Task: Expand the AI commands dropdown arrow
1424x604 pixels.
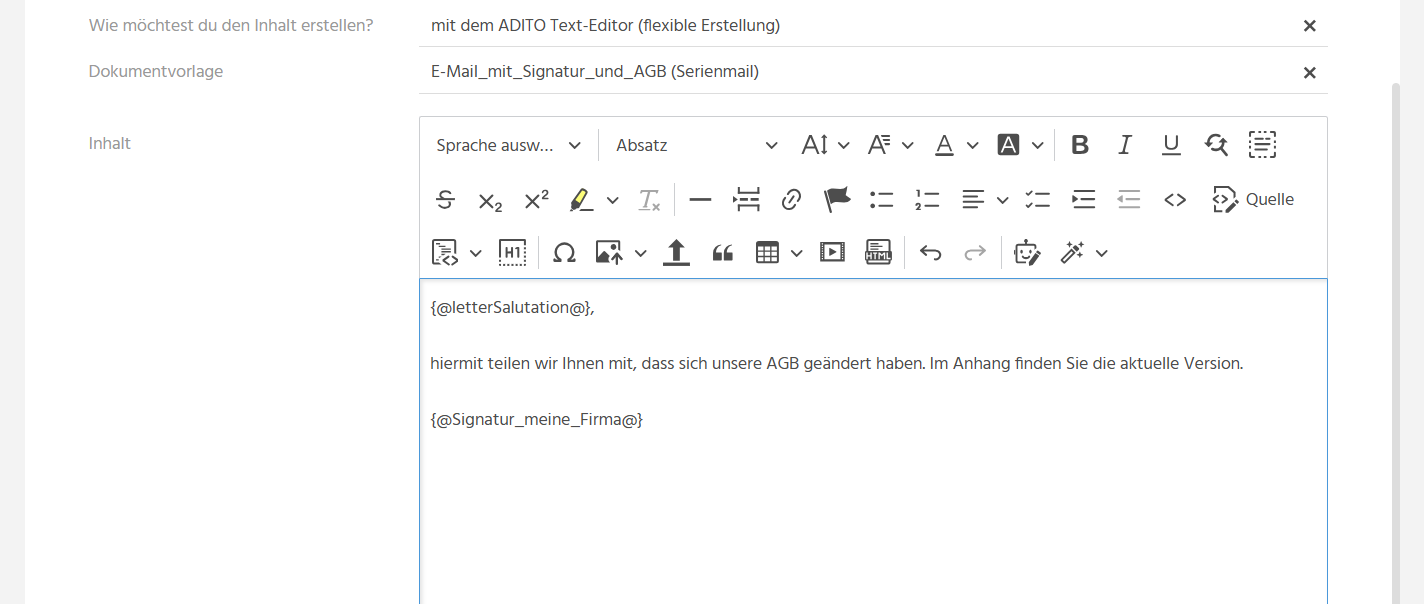Action: click(1101, 253)
